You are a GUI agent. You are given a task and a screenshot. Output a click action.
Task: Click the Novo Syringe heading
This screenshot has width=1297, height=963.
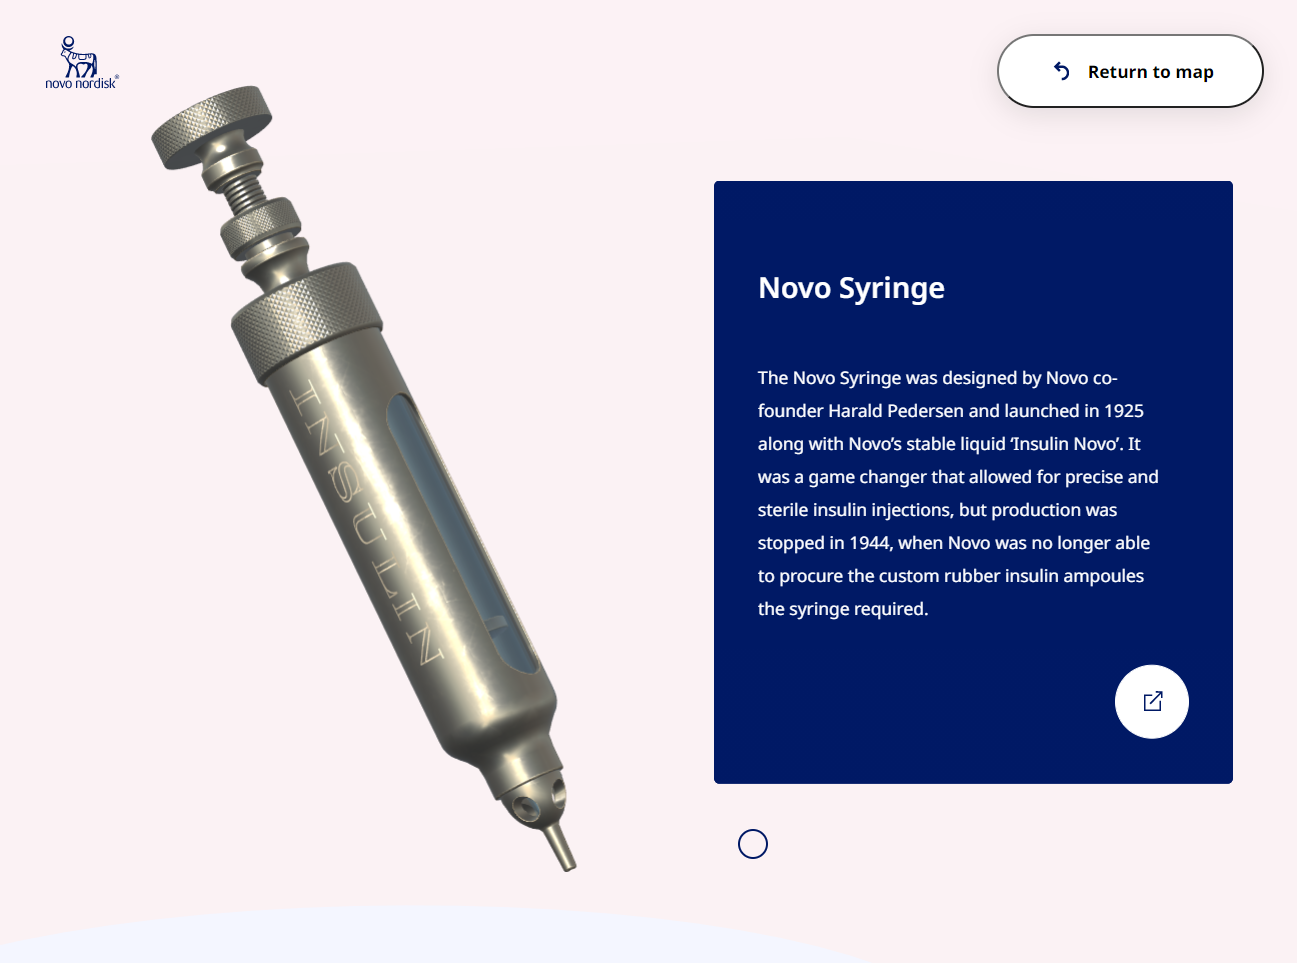[851, 288]
